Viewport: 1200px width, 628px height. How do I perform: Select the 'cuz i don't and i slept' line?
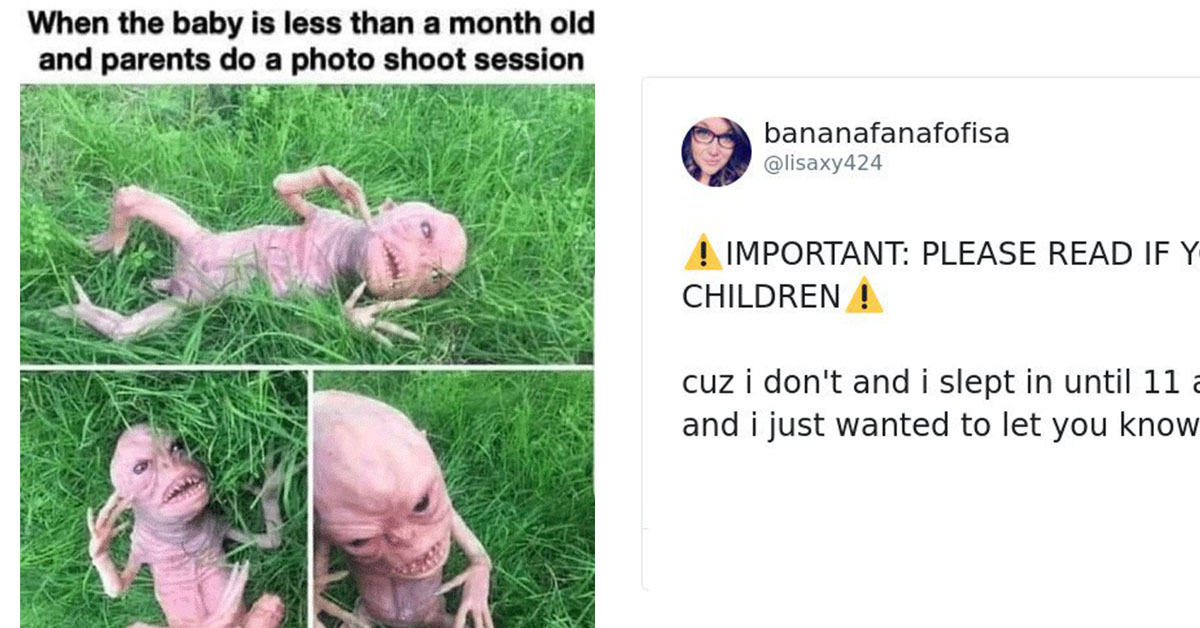[941, 382]
